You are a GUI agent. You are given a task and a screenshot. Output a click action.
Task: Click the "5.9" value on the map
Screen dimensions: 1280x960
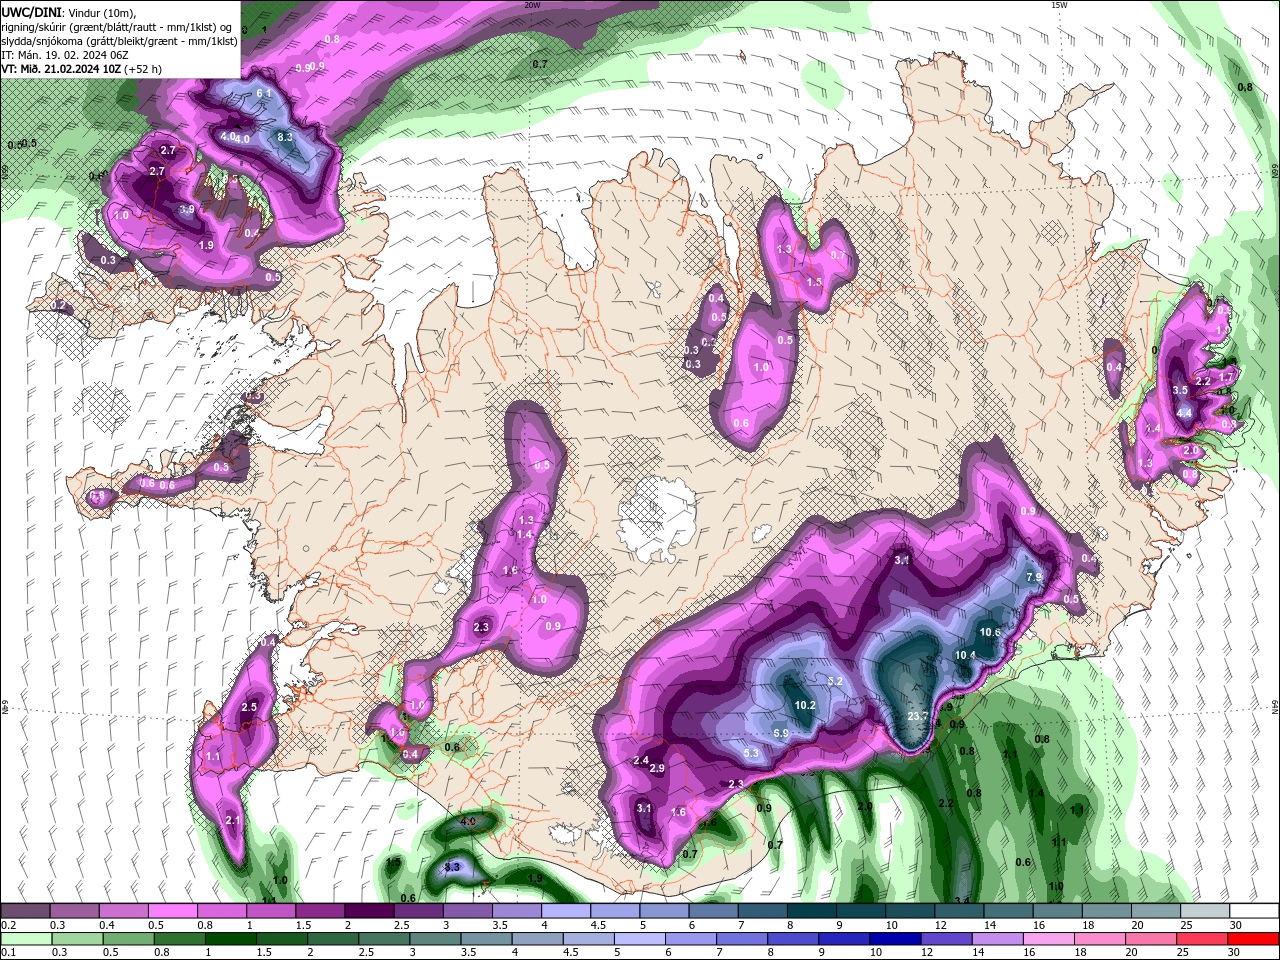[782, 733]
